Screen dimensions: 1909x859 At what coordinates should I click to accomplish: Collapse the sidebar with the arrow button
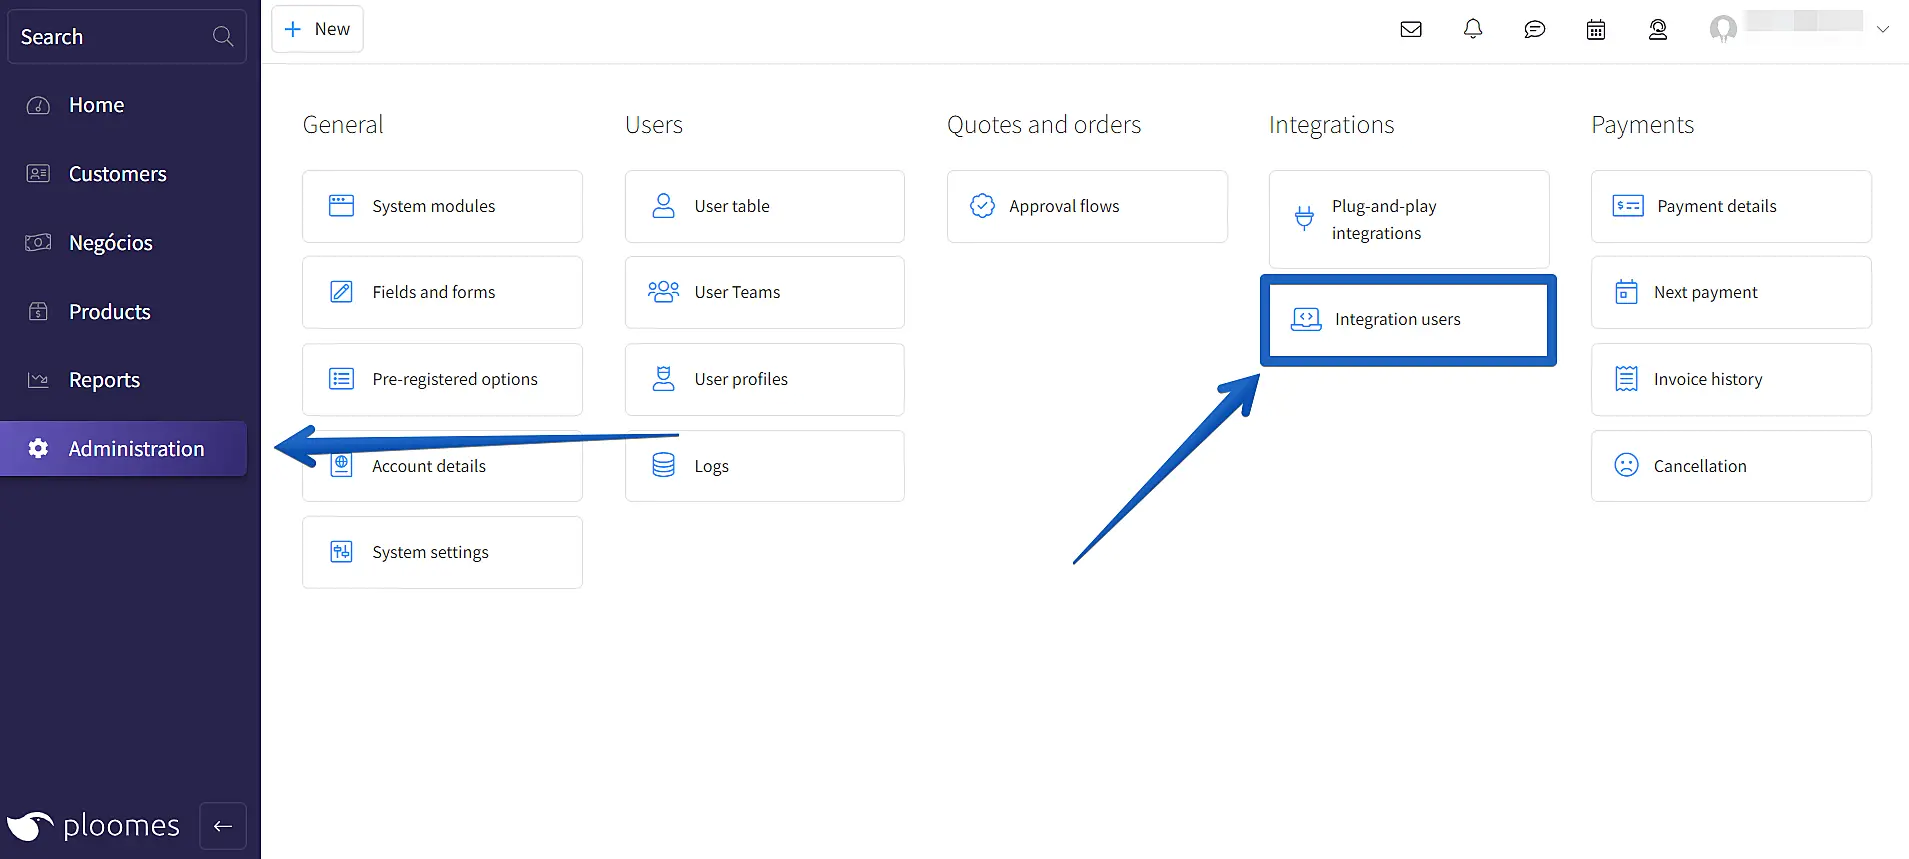(223, 826)
